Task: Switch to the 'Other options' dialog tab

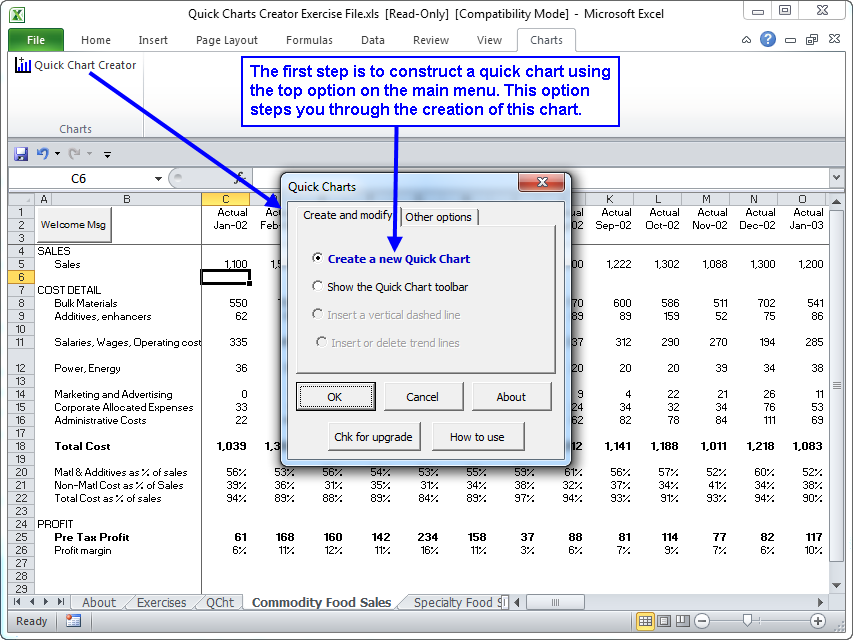Action: 439,217
